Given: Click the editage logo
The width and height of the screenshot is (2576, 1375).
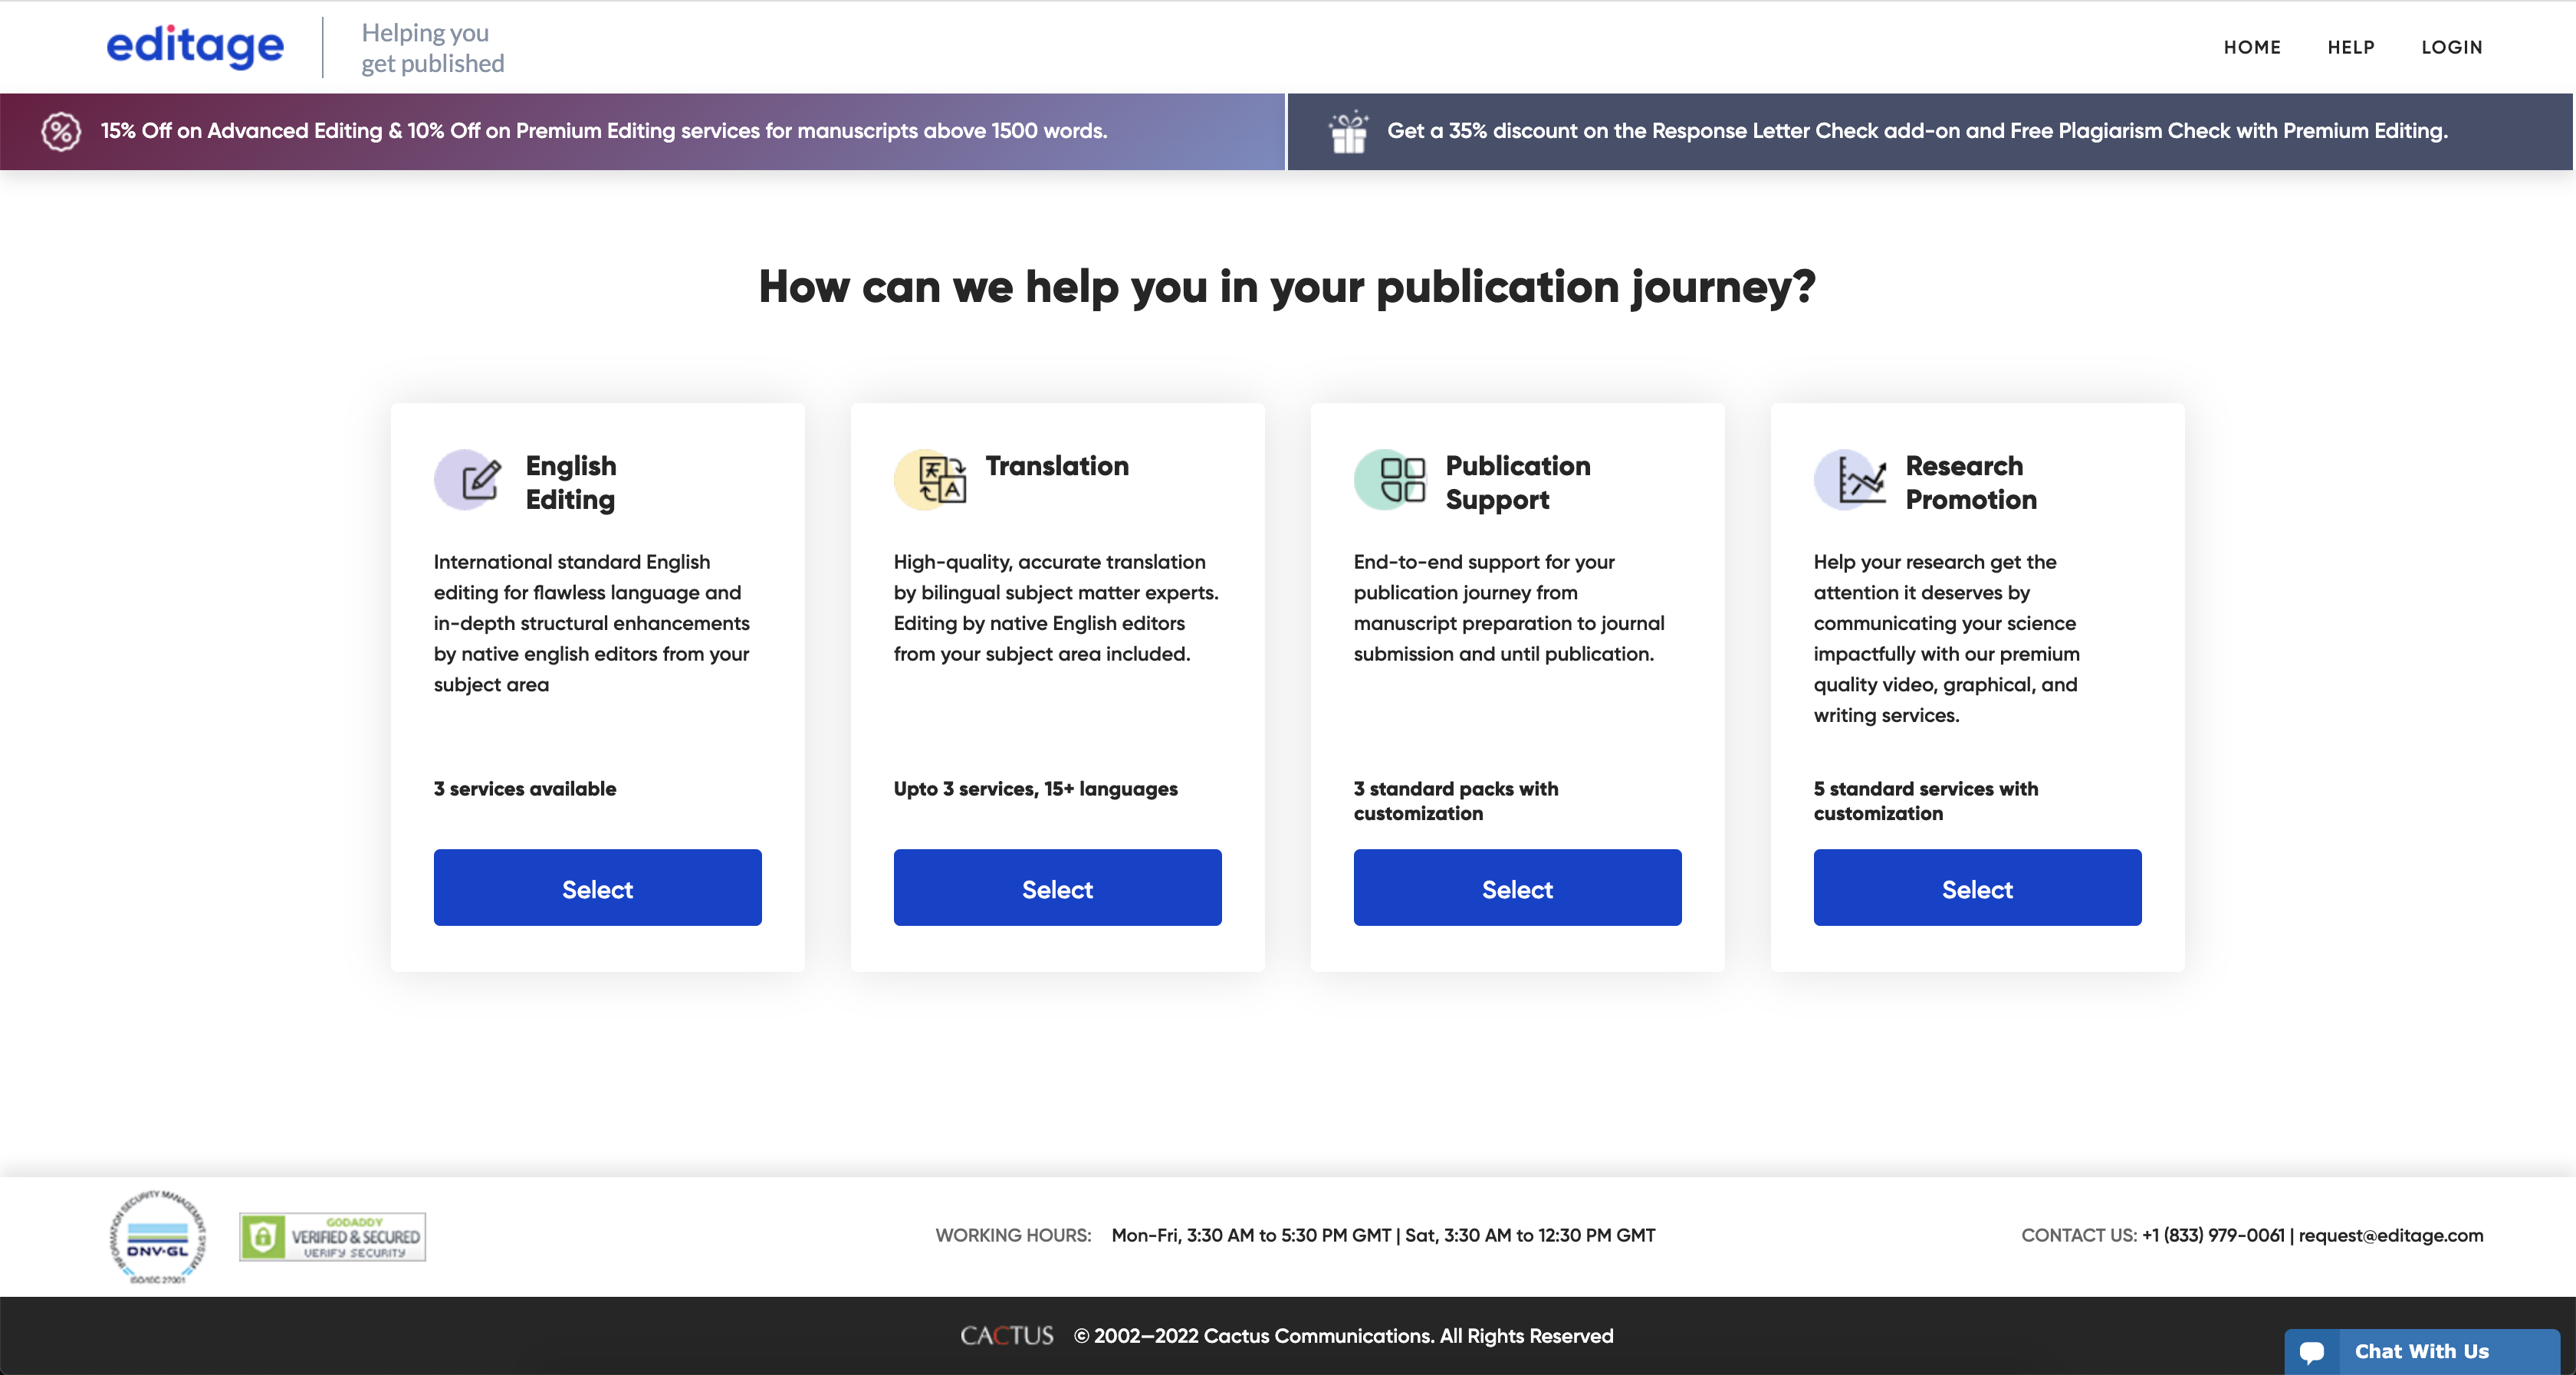Looking at the screenshot, I should 195,46.
